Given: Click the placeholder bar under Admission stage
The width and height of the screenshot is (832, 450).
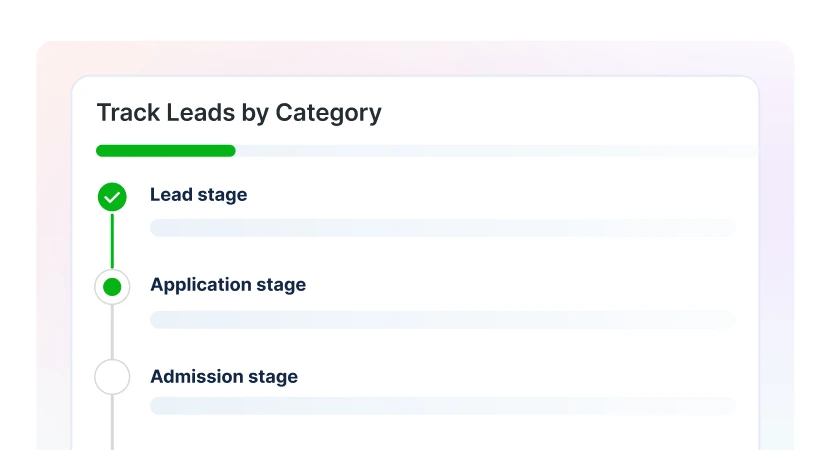Looking at the screenshot, I should 442,406.
